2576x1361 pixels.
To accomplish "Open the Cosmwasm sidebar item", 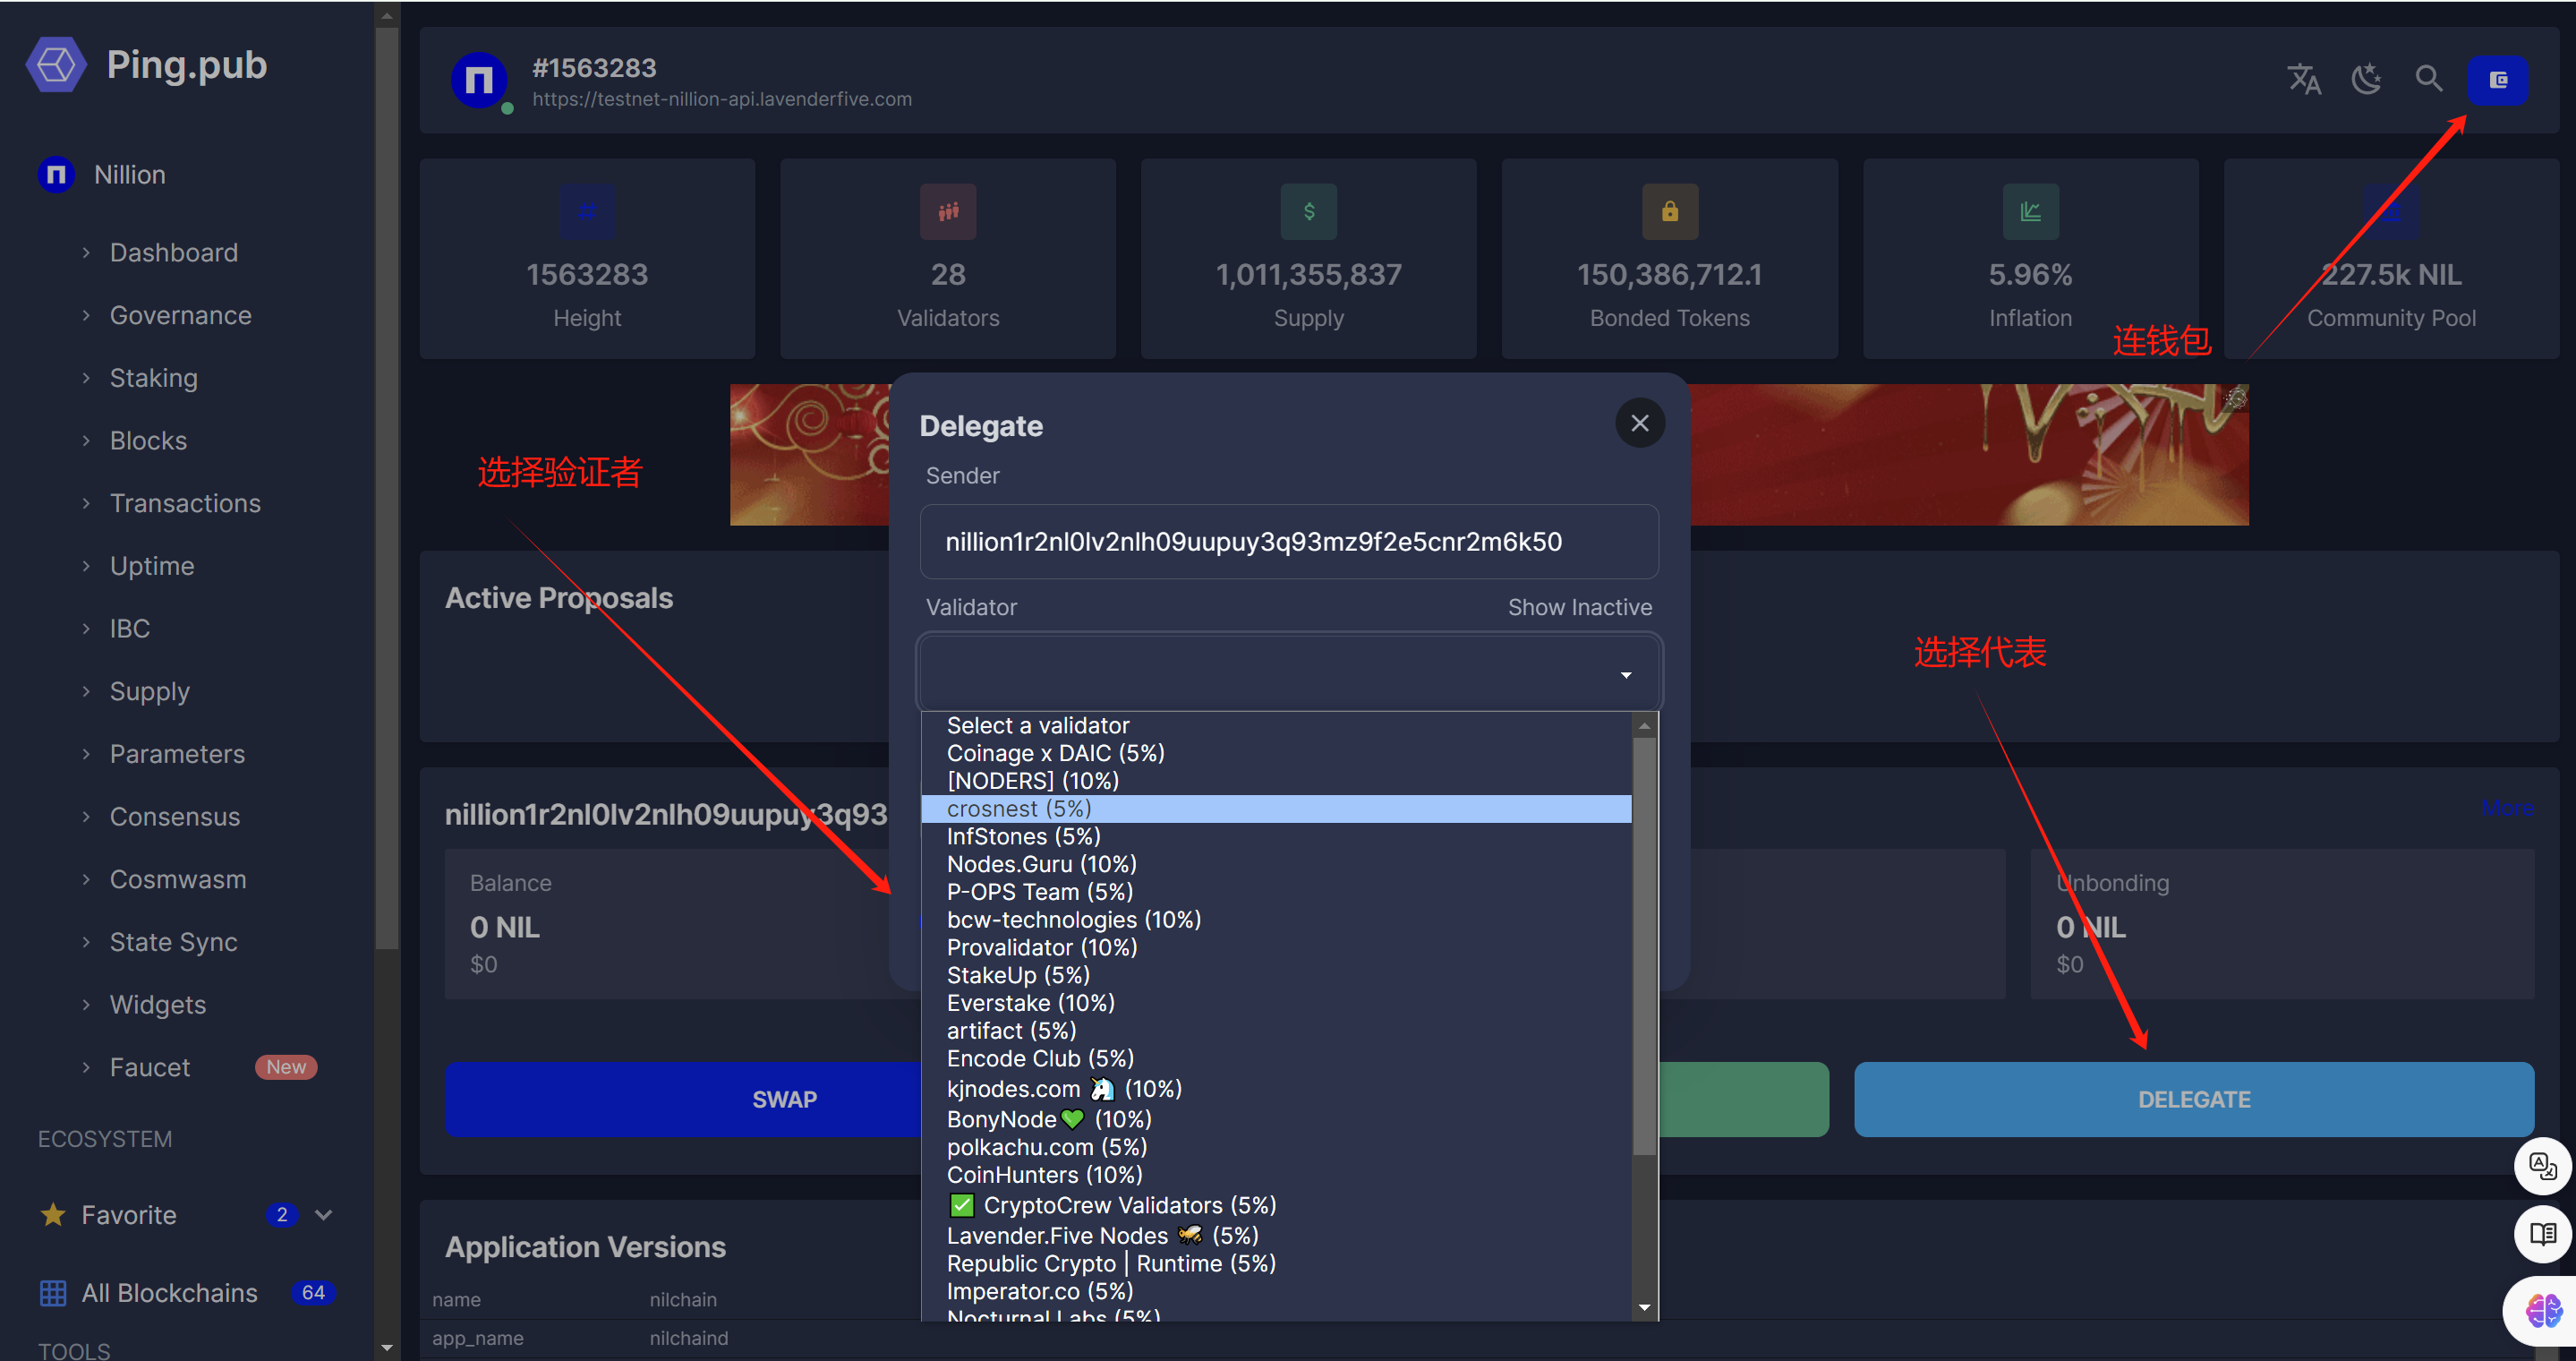I will click(x=178, y=879).
